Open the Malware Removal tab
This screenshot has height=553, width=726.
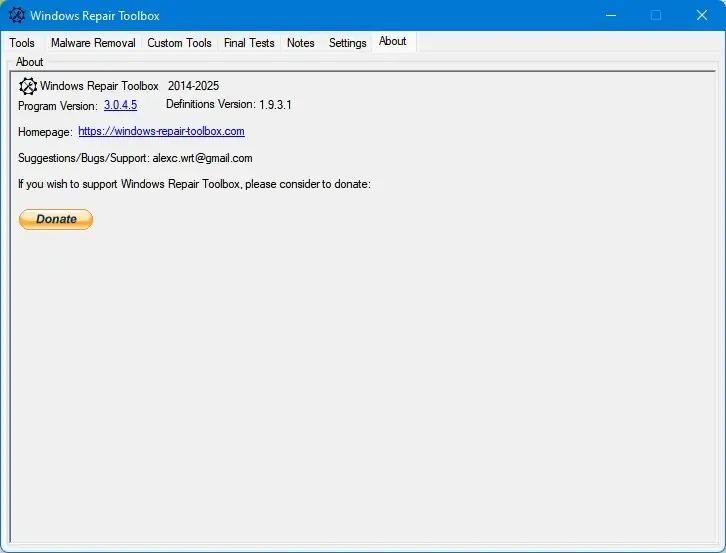click(93, 43)
